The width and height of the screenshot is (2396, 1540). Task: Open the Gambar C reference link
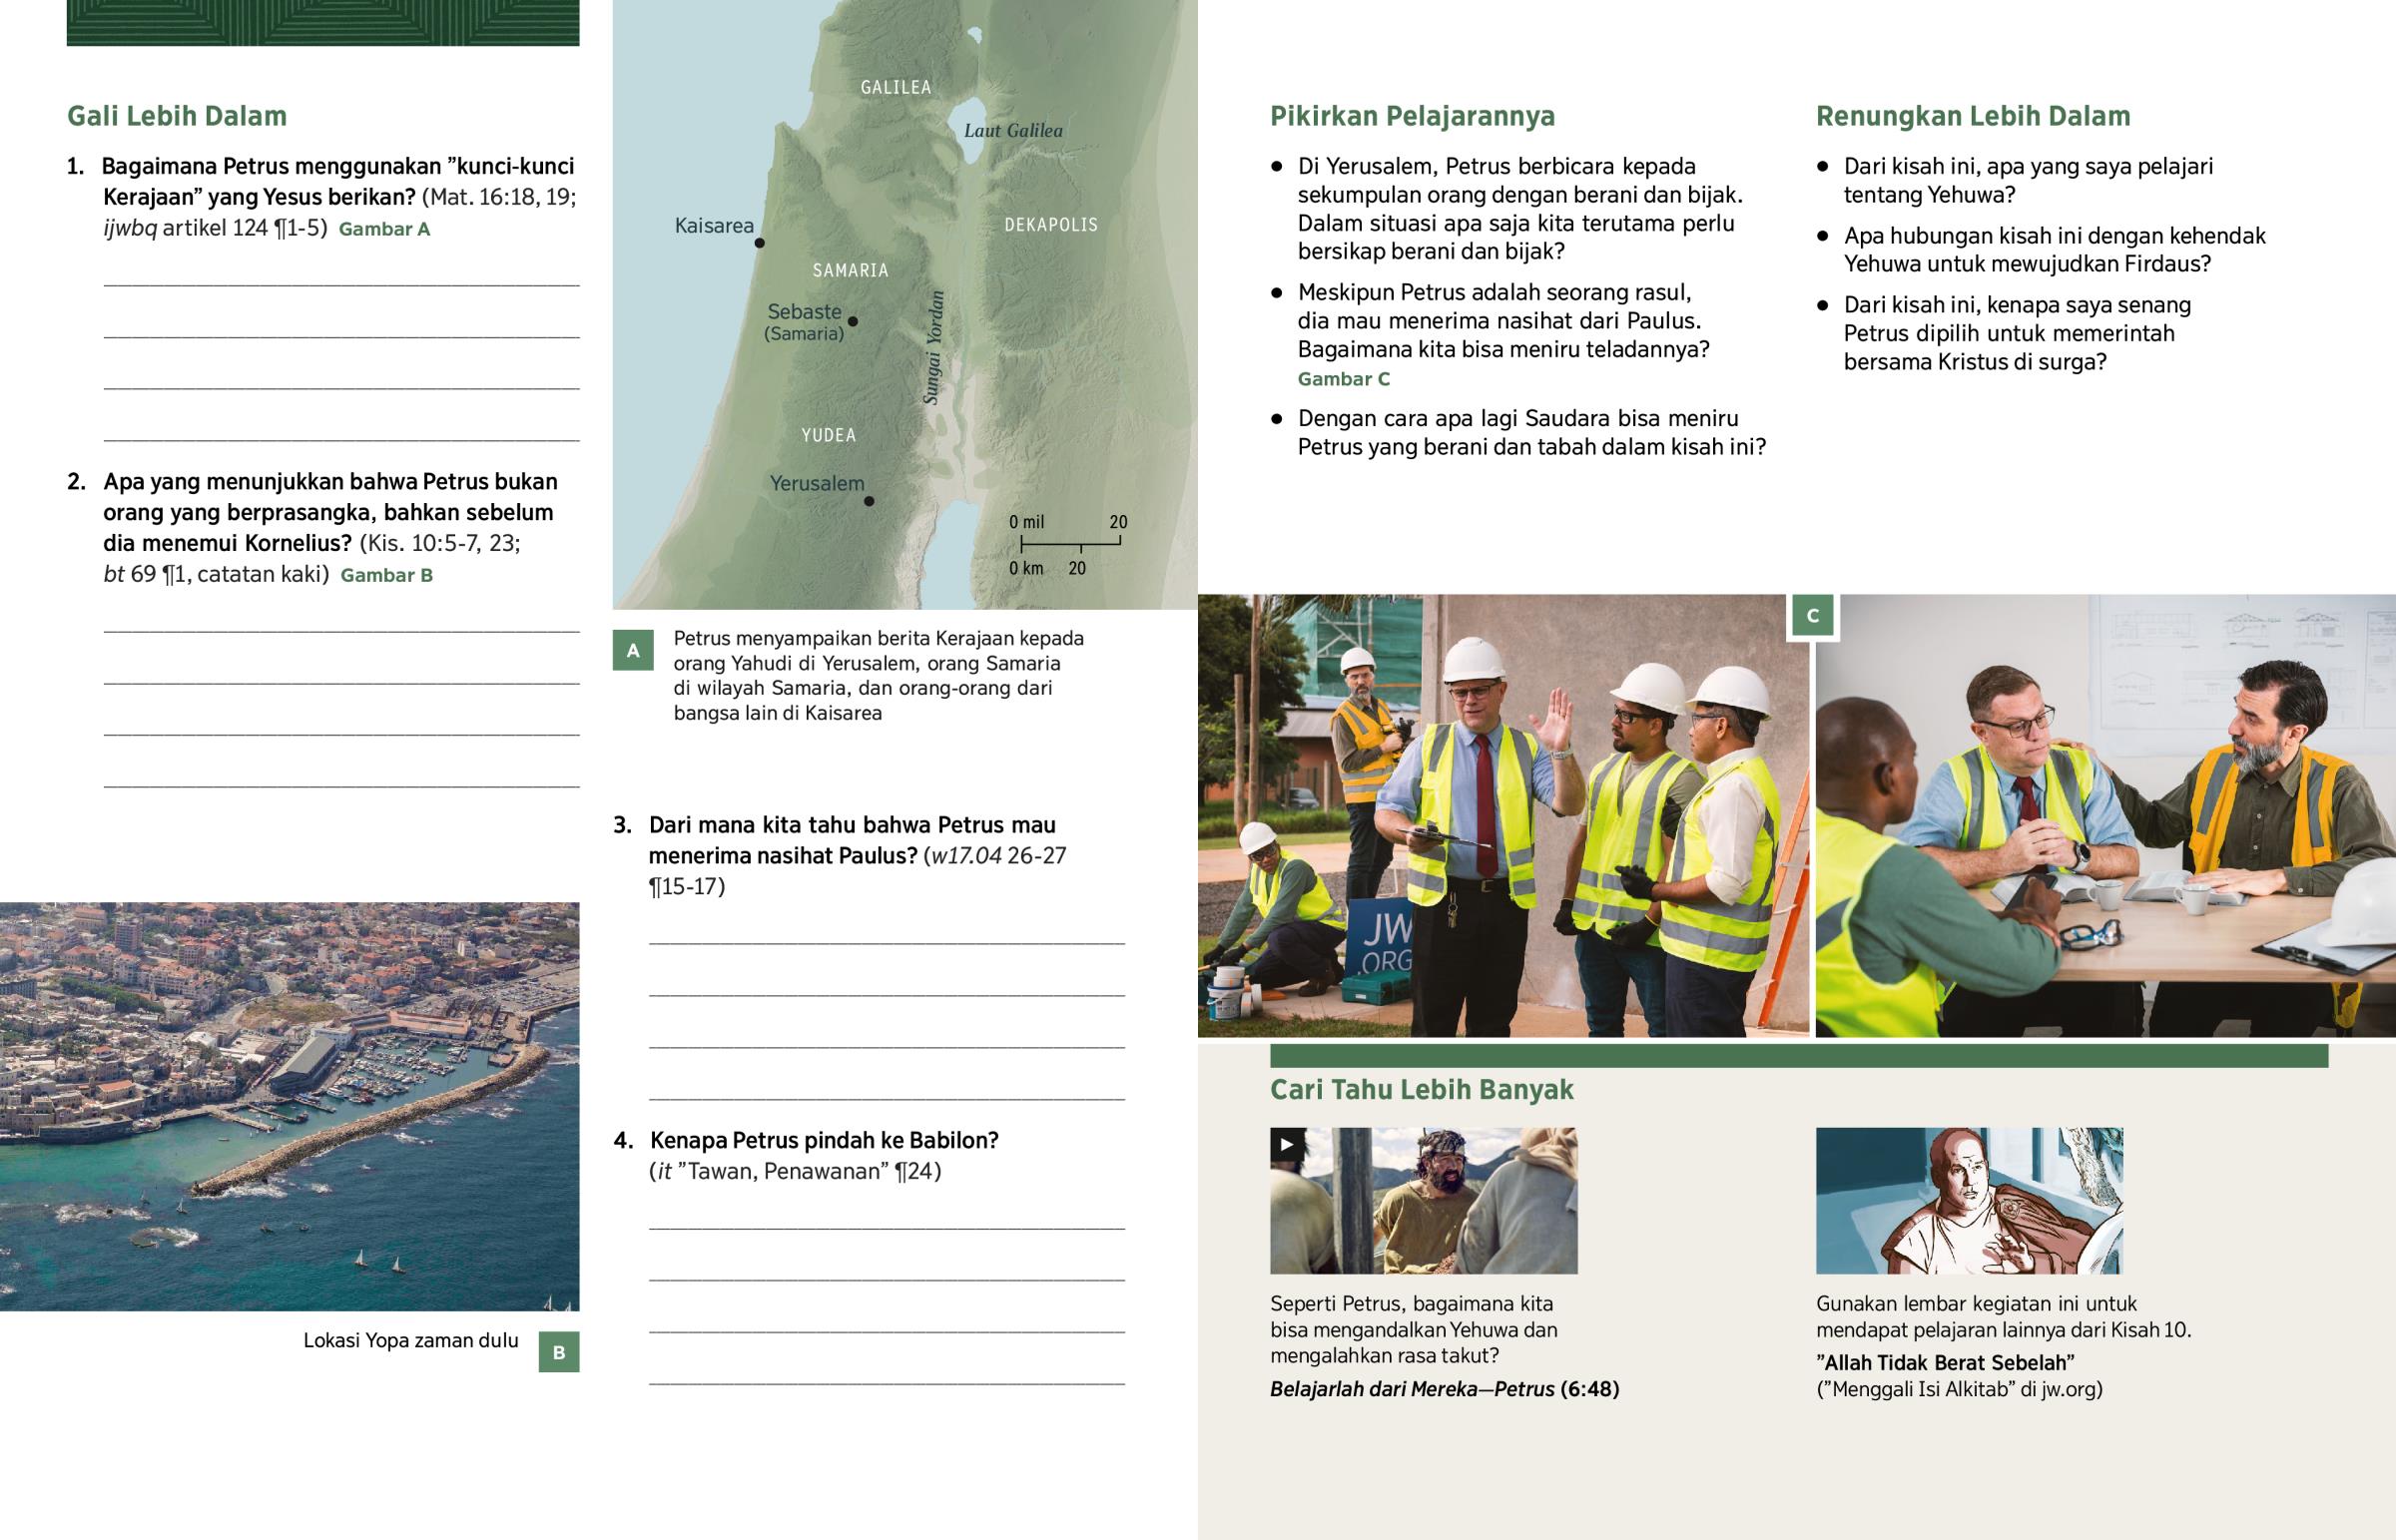coord(1343,379)
